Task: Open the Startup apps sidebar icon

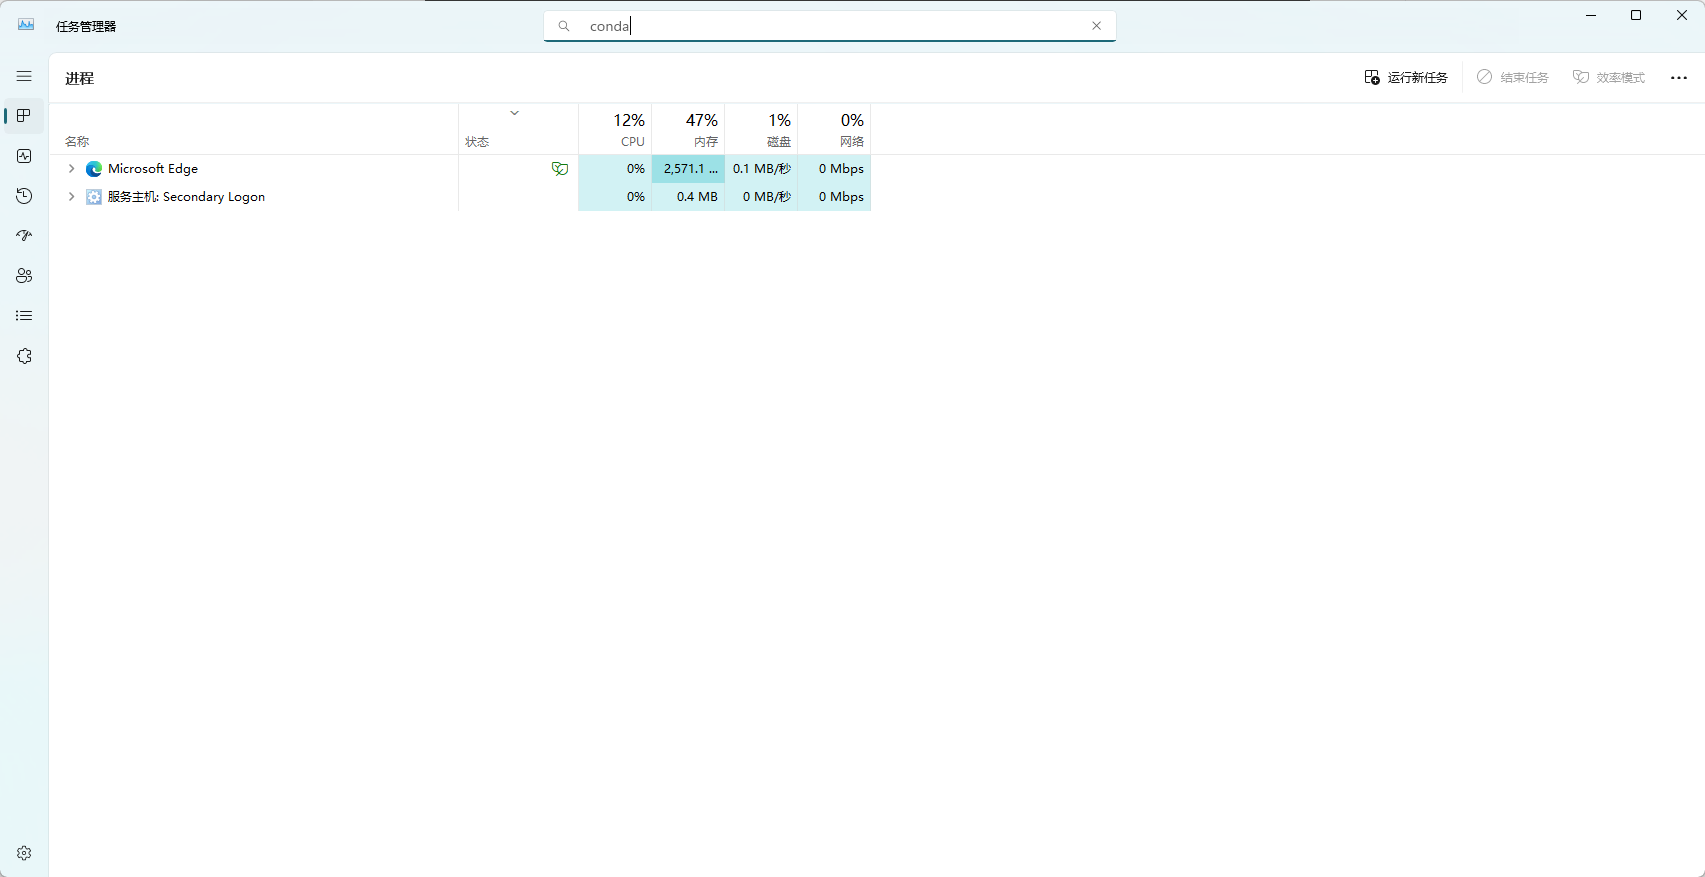Action: tap(24, 236)
